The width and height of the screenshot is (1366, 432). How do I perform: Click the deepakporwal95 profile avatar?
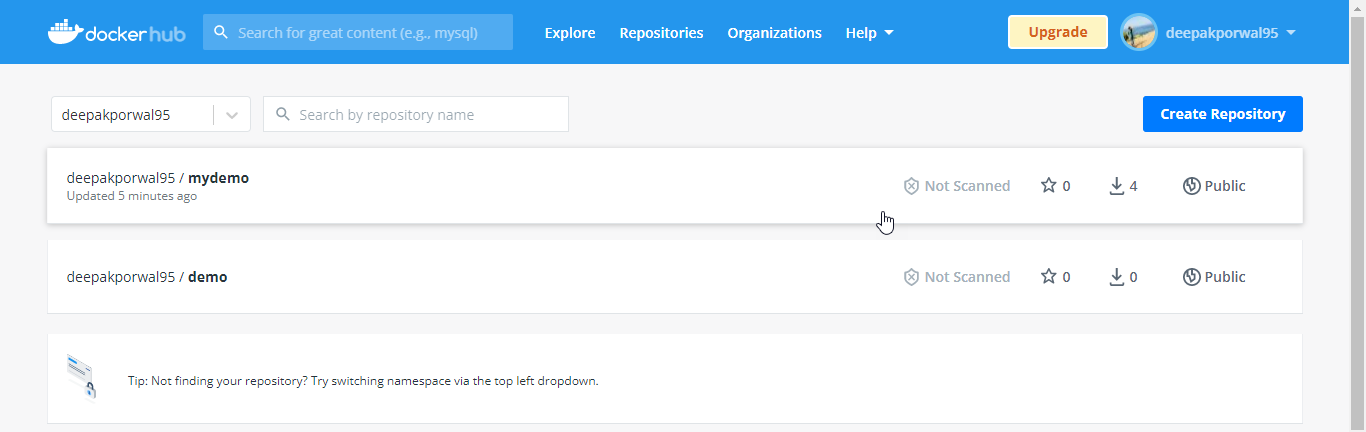click(1139, 32)
